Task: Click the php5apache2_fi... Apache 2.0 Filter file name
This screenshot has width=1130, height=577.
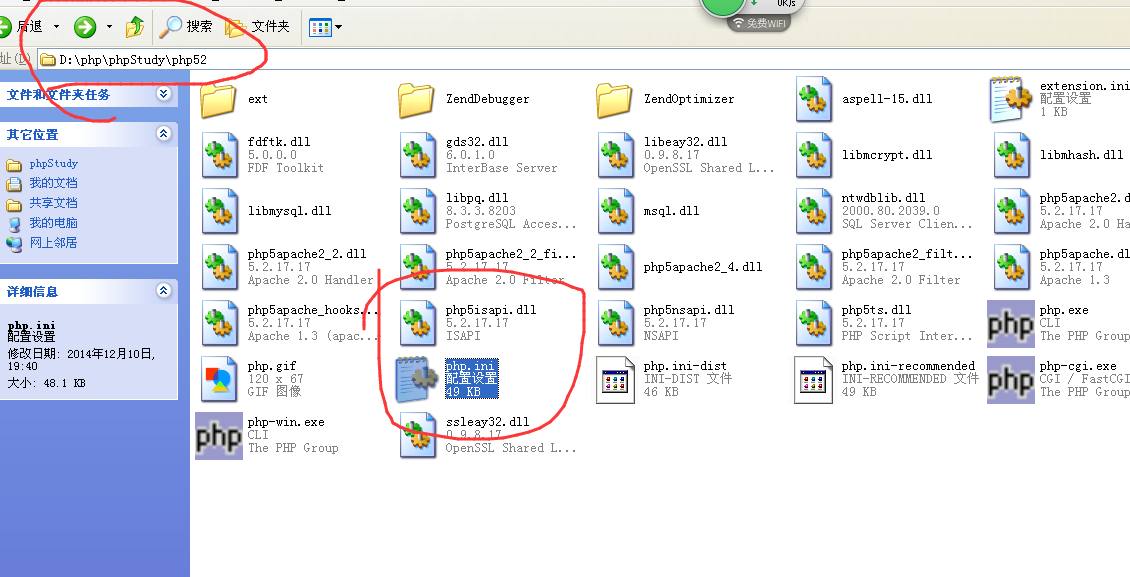Action: (x=511, y=254)
